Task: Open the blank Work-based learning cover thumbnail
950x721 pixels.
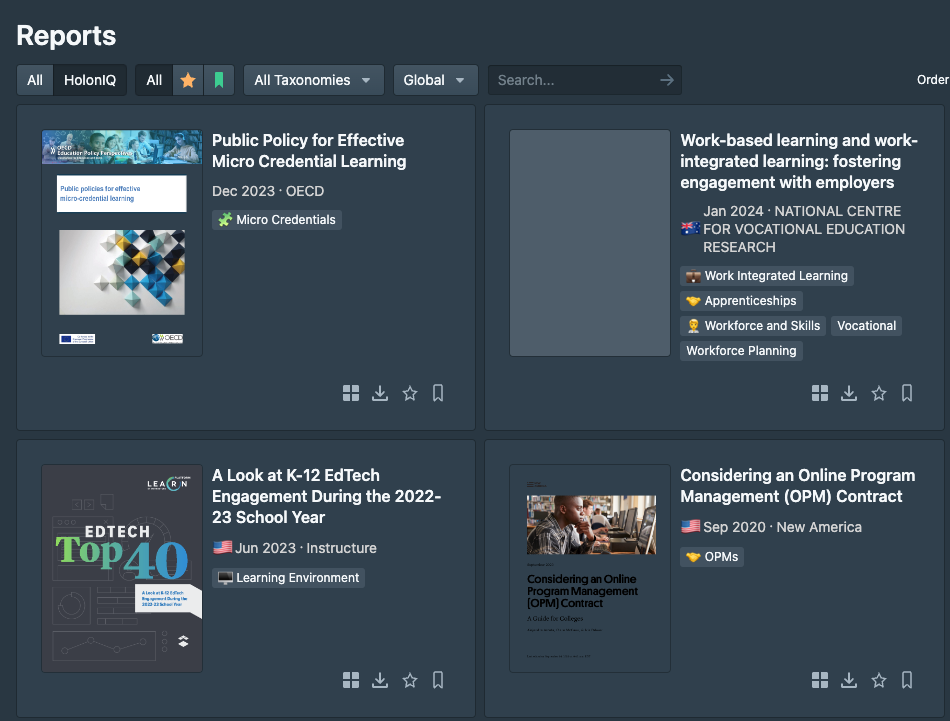Action: click(x=590, y=243)
